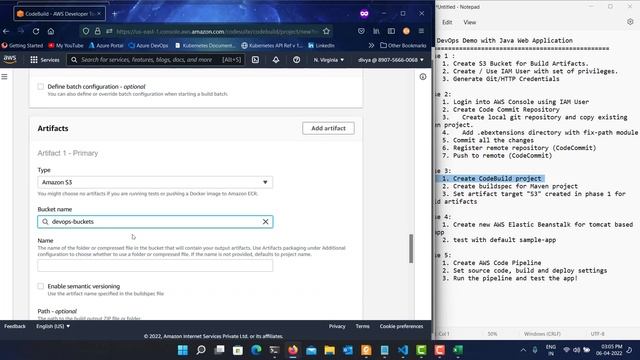Bookmark this page with star
The height and width of the screenshot is (360, 640).
[326, 31]
